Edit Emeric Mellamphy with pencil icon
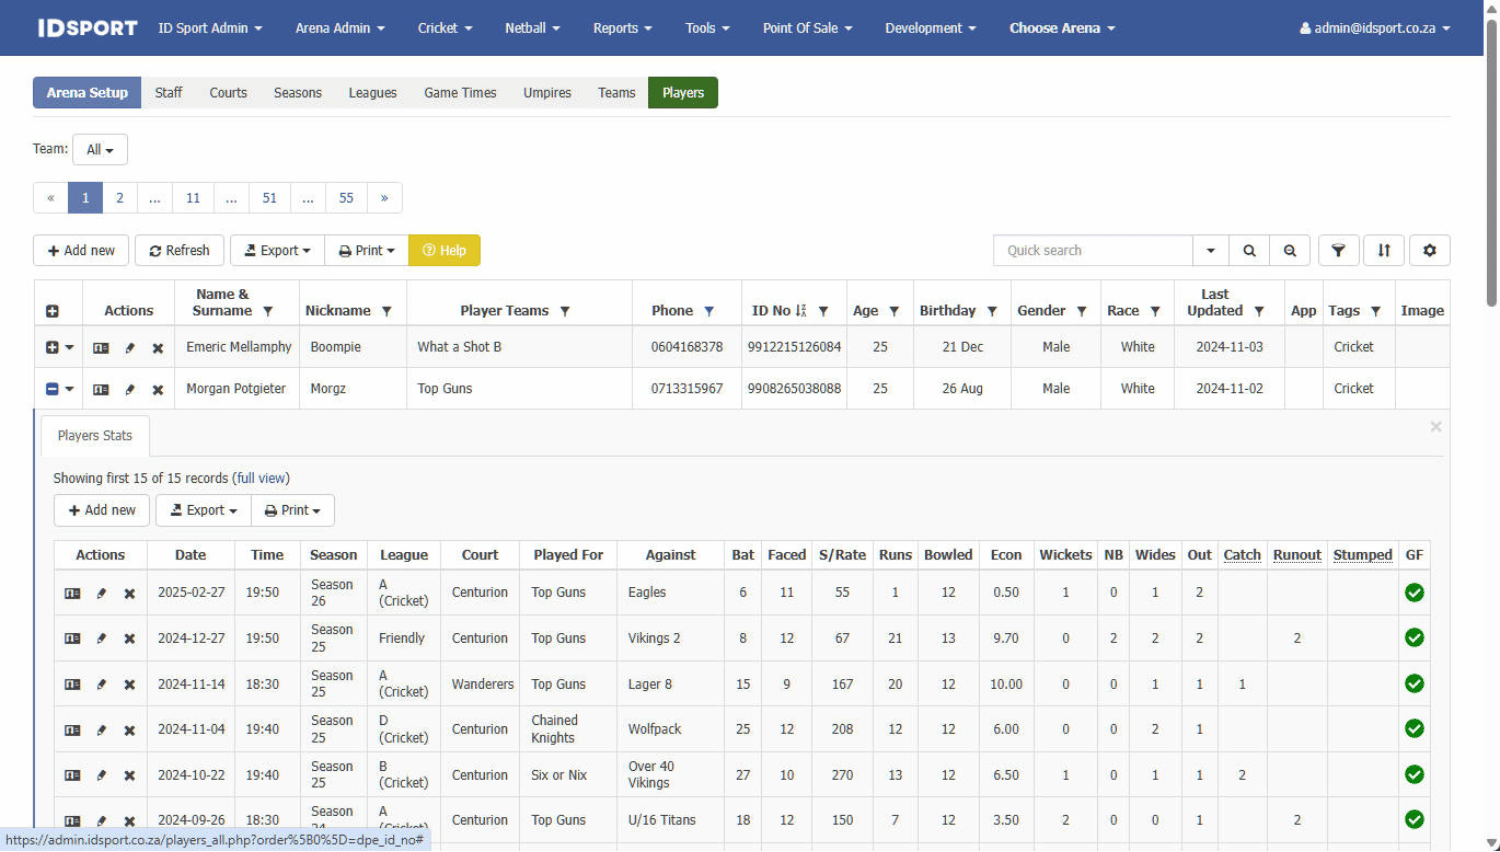The image size is (1500, 852). coord(129,348)
